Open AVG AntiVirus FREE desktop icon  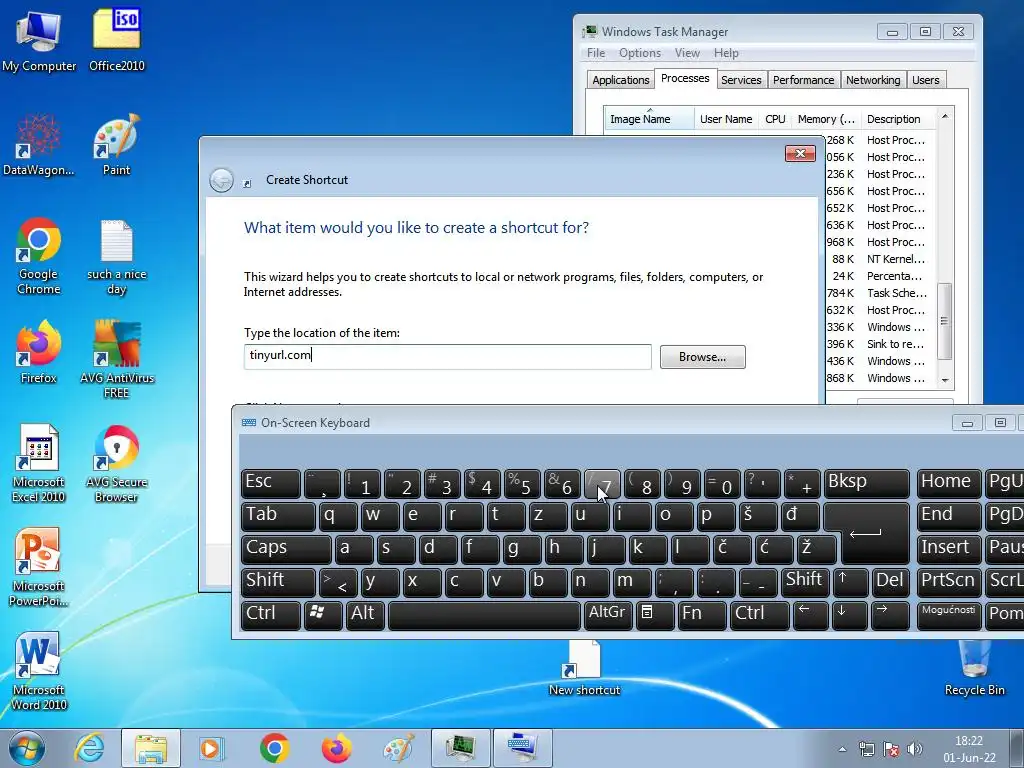(116, 358)
